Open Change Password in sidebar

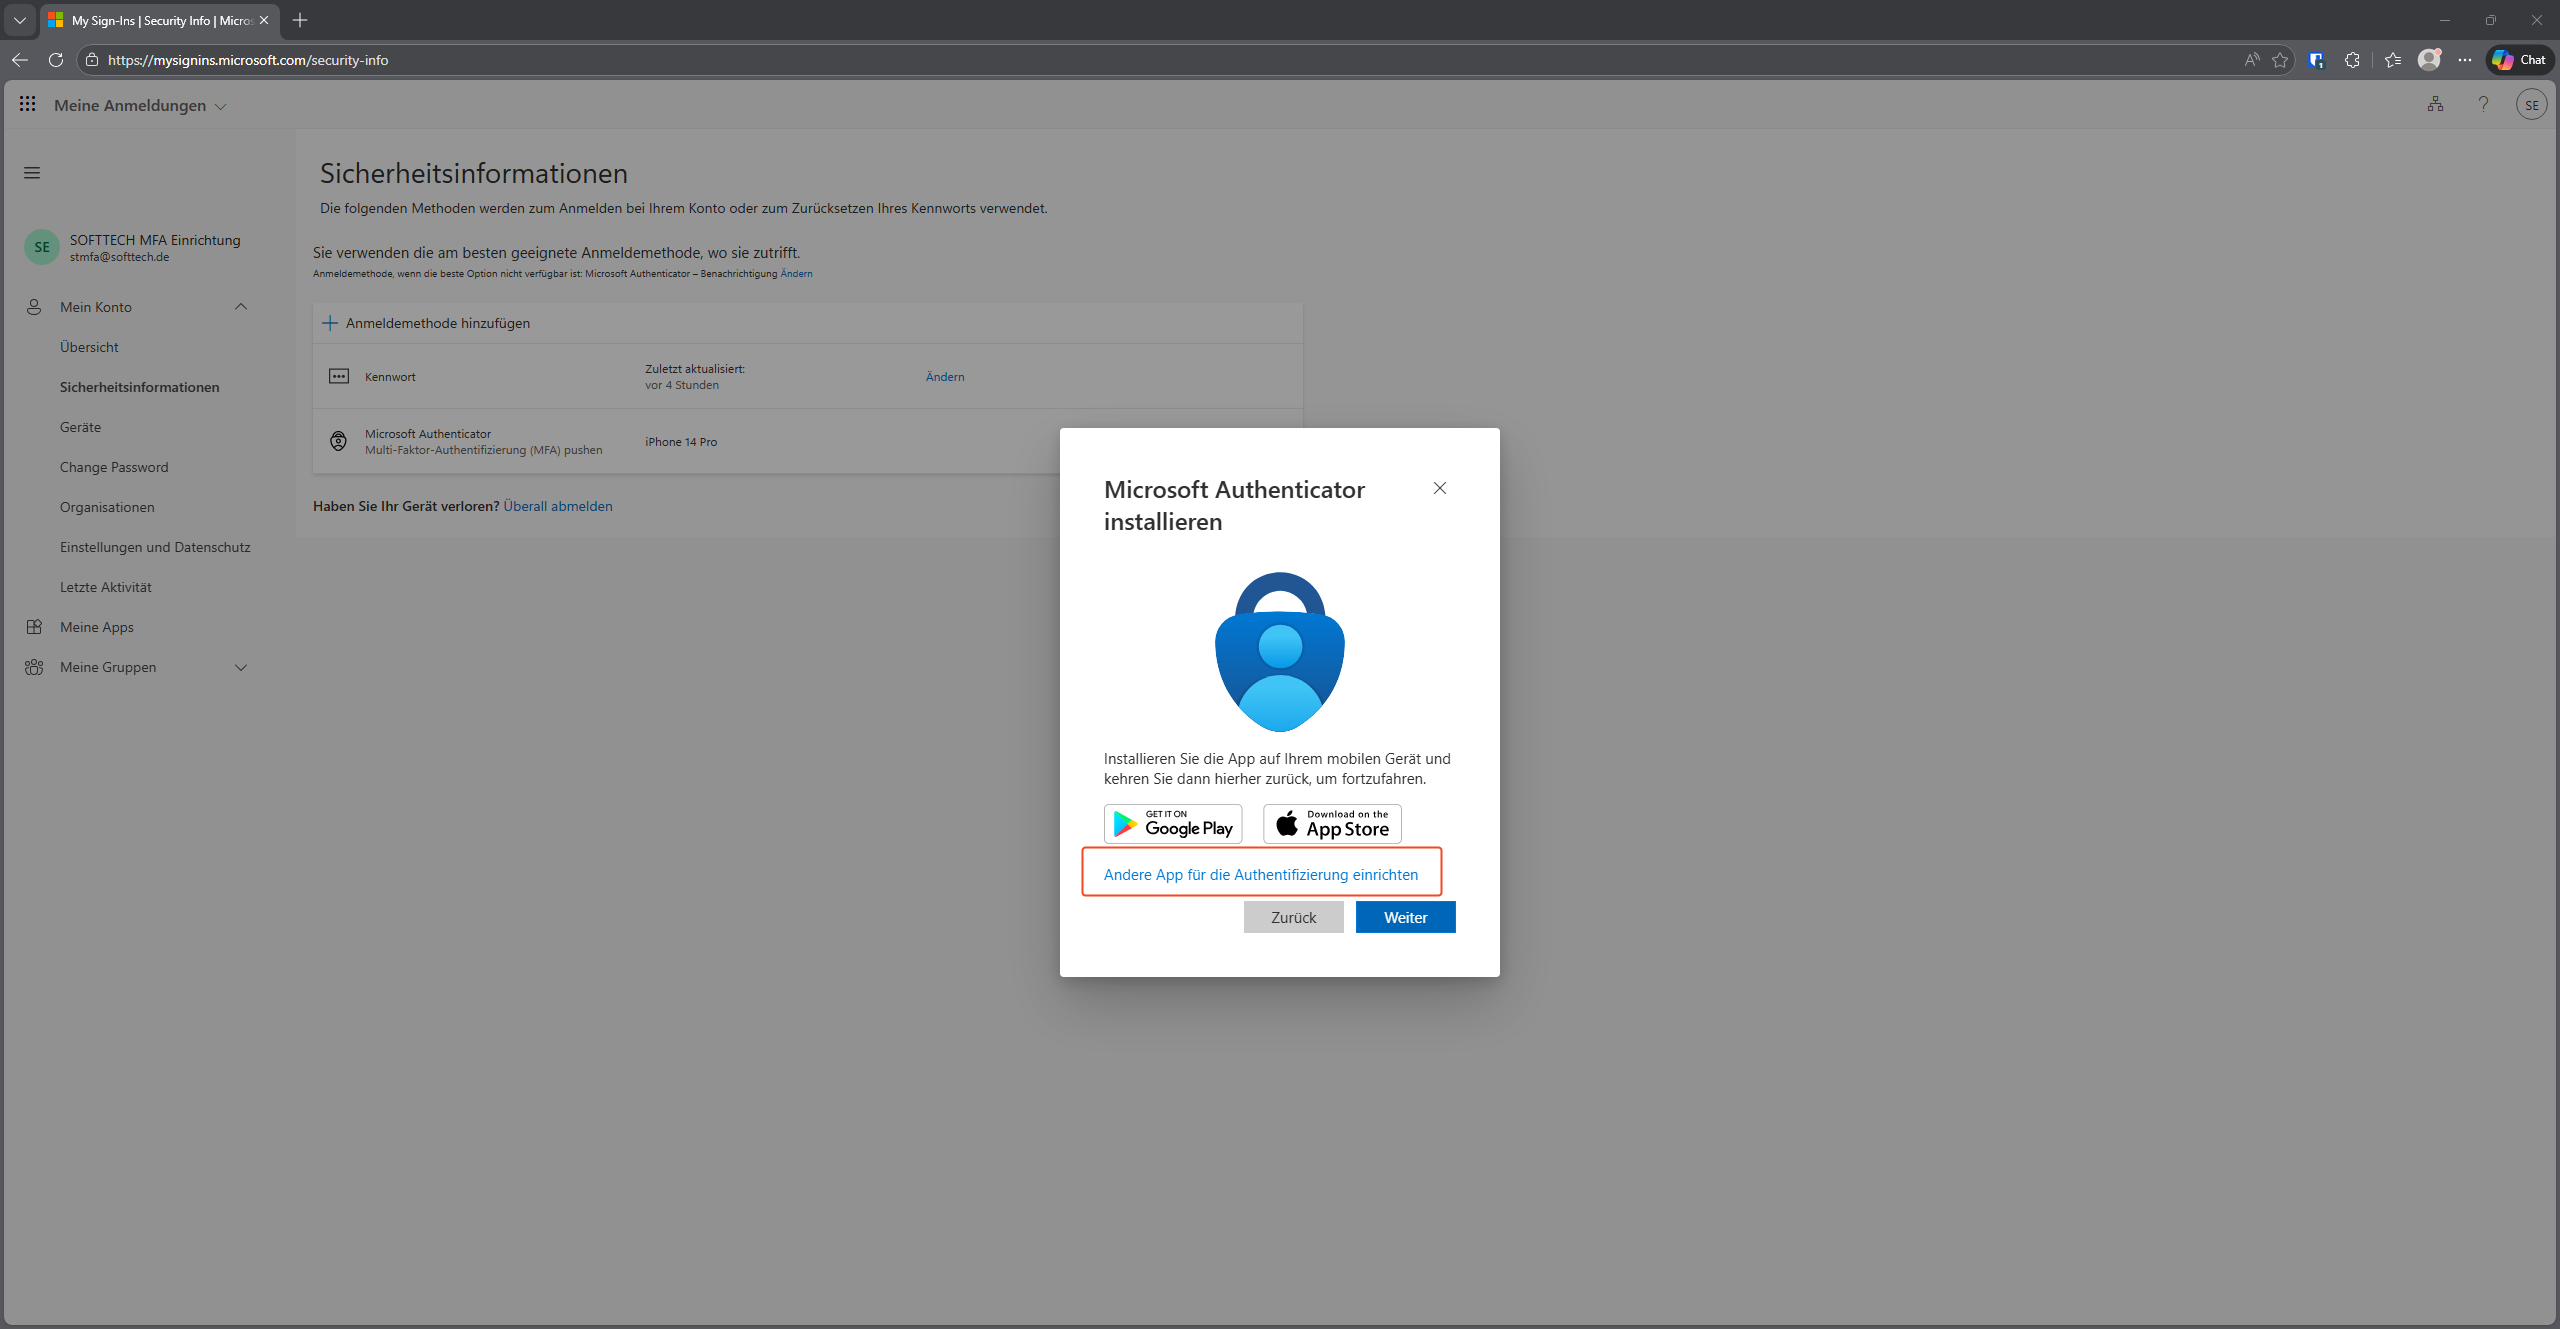(x=114, y=467)
